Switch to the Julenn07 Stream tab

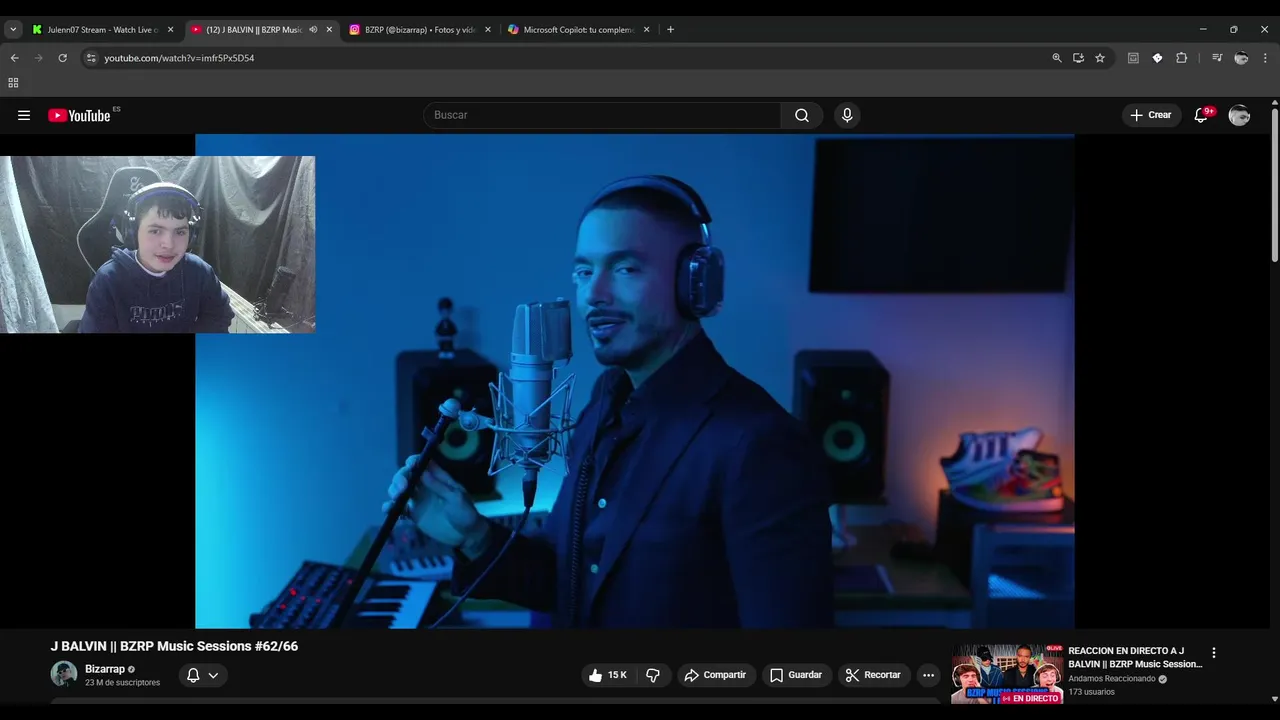[102, 30]
